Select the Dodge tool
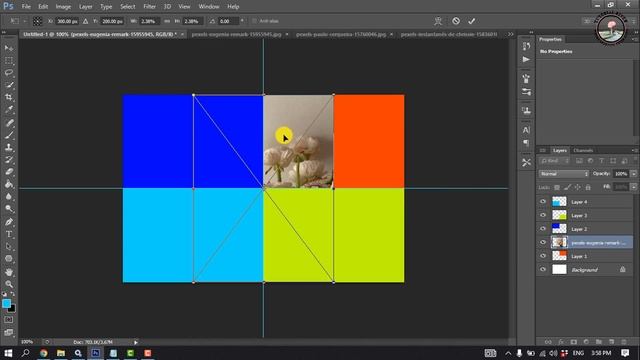This screenshot has width=640, height=360. click(9, 209)
